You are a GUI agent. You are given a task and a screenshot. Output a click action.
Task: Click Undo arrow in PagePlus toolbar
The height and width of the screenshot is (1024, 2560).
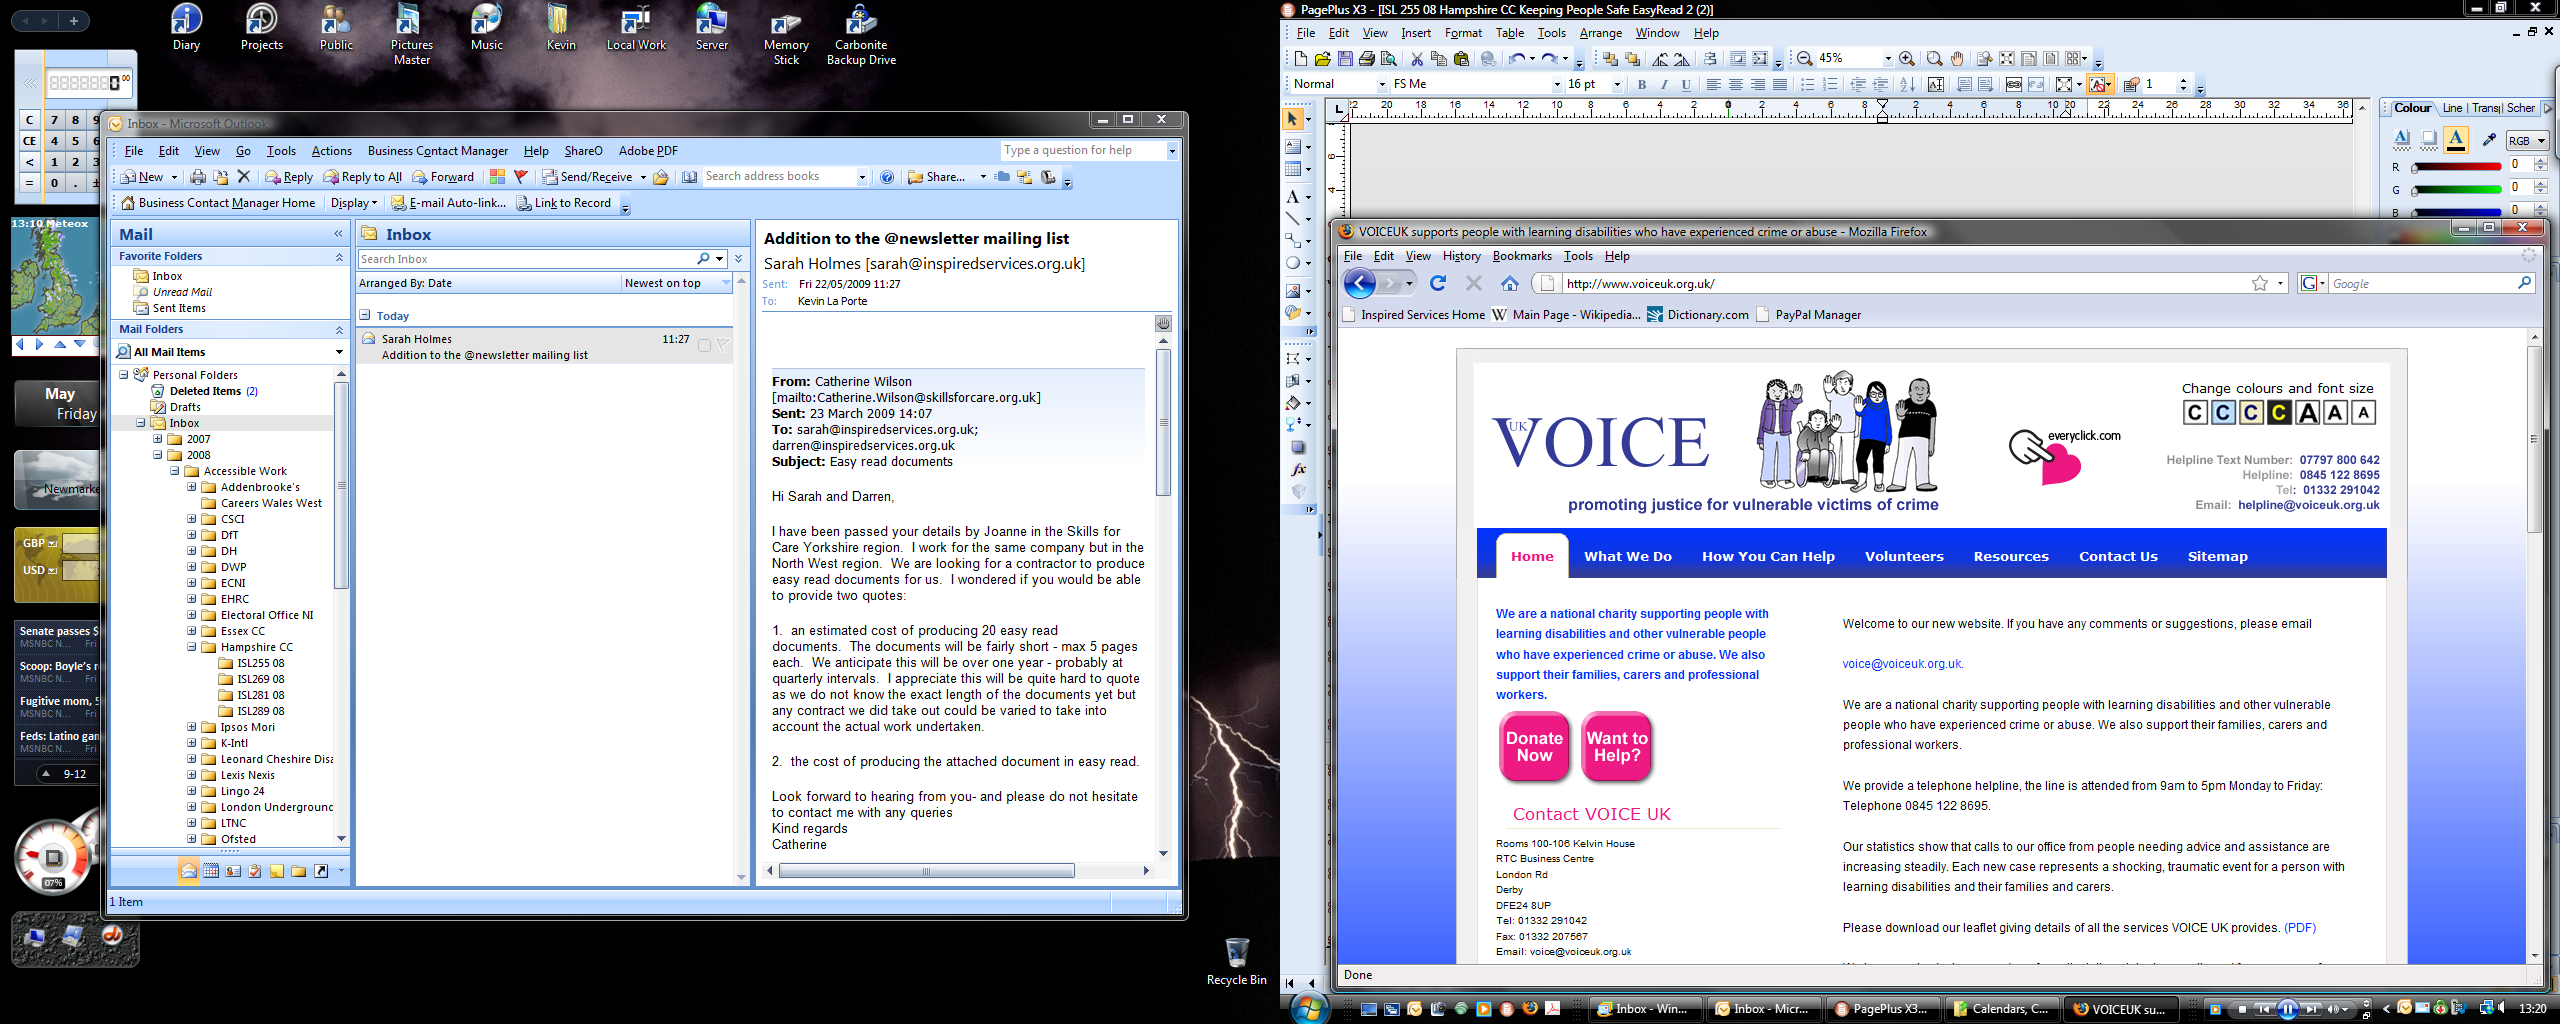pos(1517,59)
